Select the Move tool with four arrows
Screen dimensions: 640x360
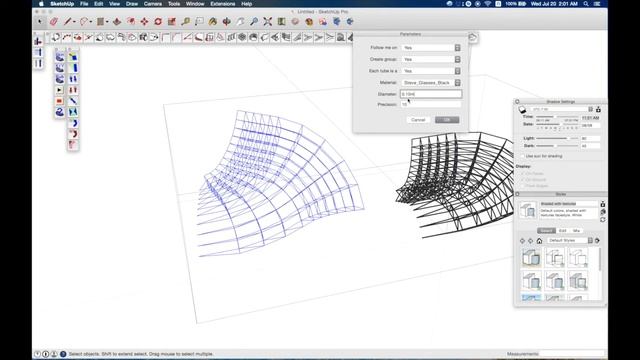click(x=144, y=21)
